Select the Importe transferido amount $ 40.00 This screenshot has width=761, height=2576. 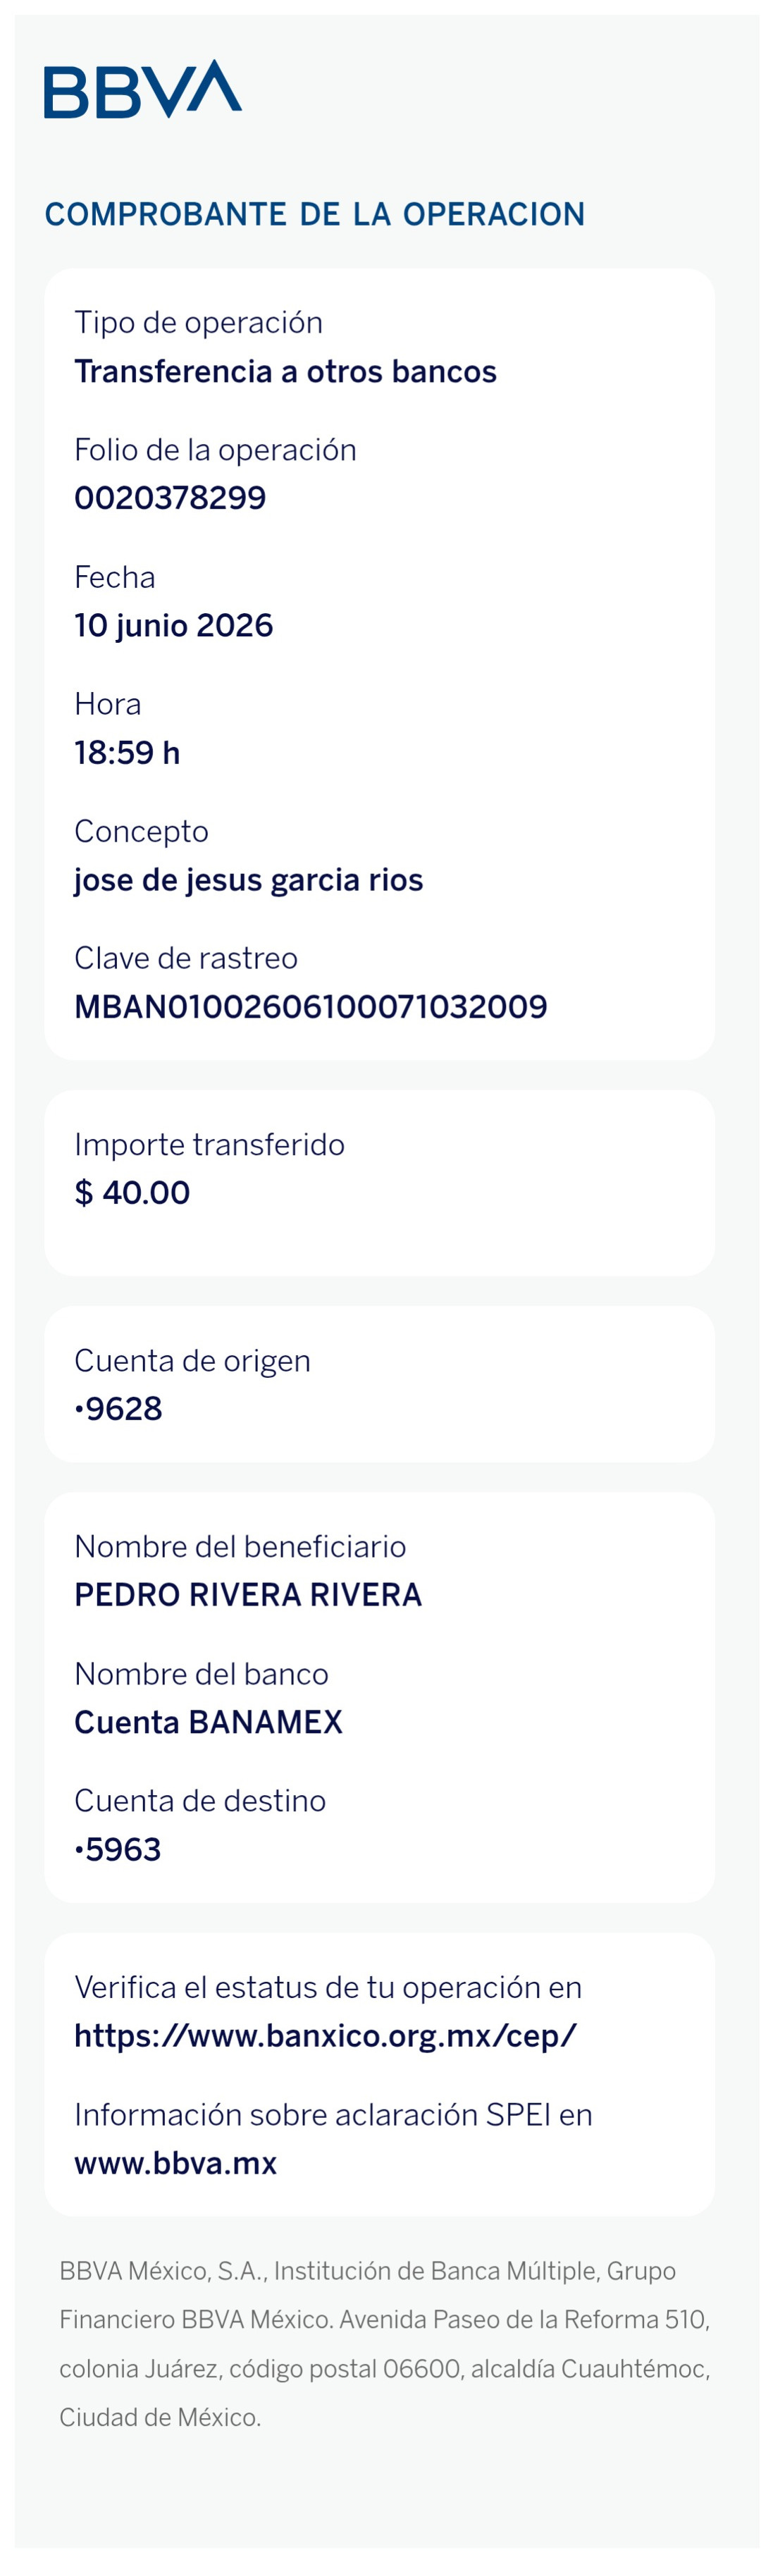point(132,1193)
